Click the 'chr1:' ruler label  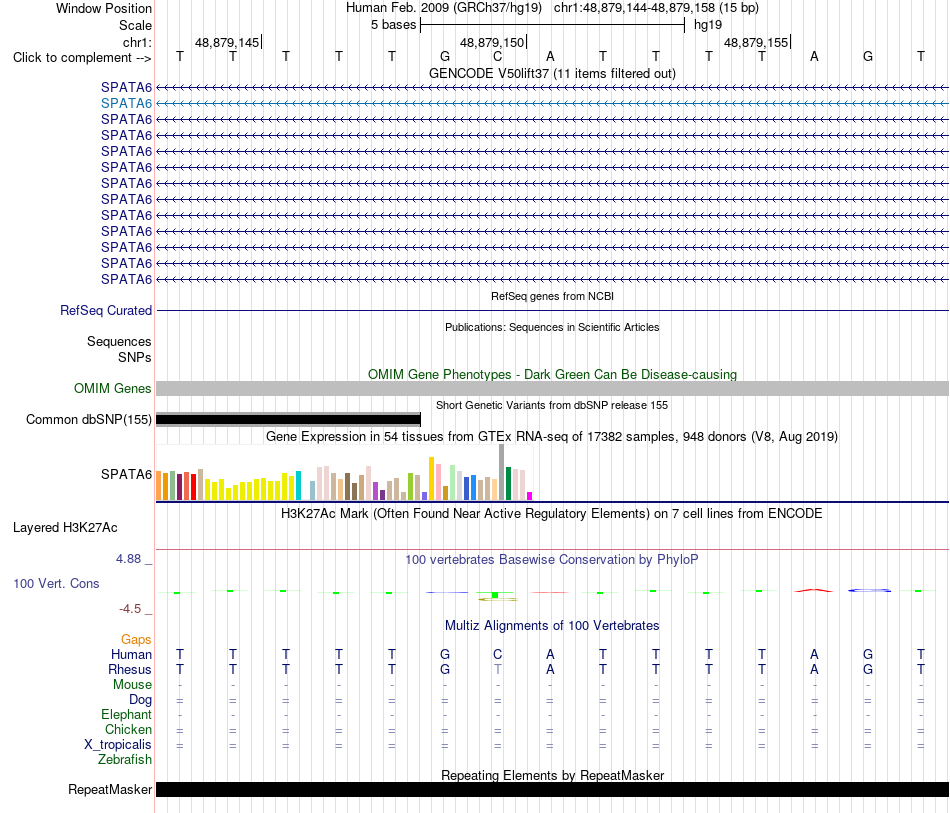click(x=137, y=42)
